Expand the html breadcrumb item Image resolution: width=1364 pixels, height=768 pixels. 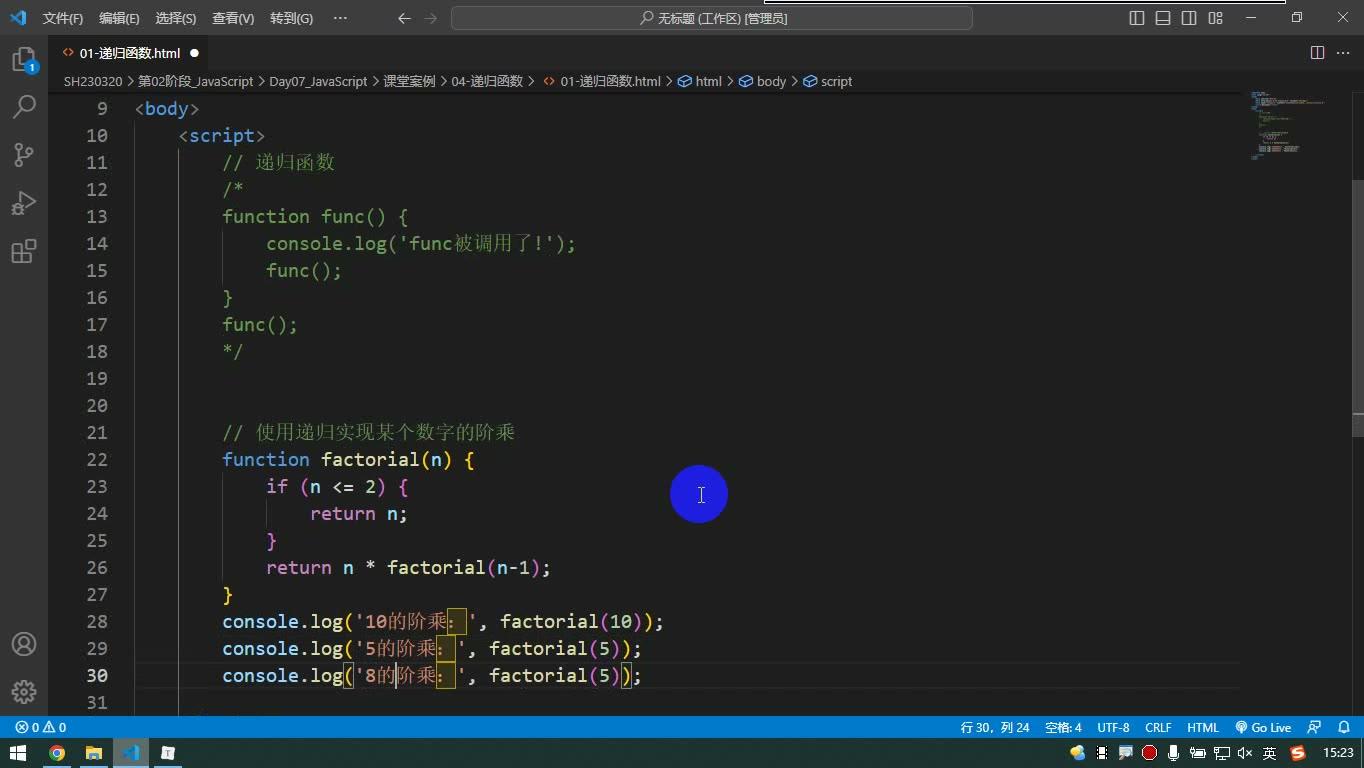(x=699, y=81)
